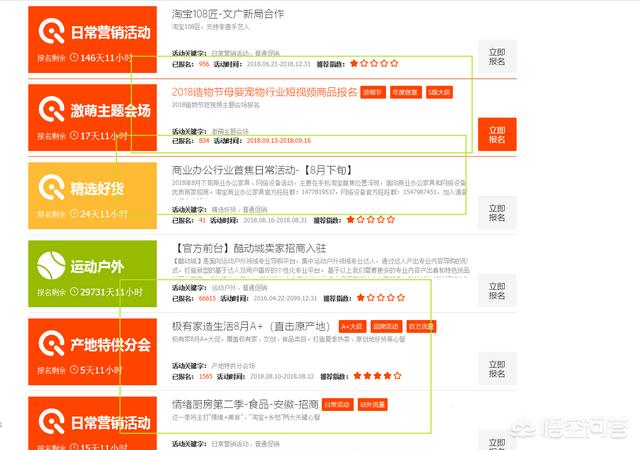
Task: Click the clock icon beside 146天11小时
Action: [73, 58]
